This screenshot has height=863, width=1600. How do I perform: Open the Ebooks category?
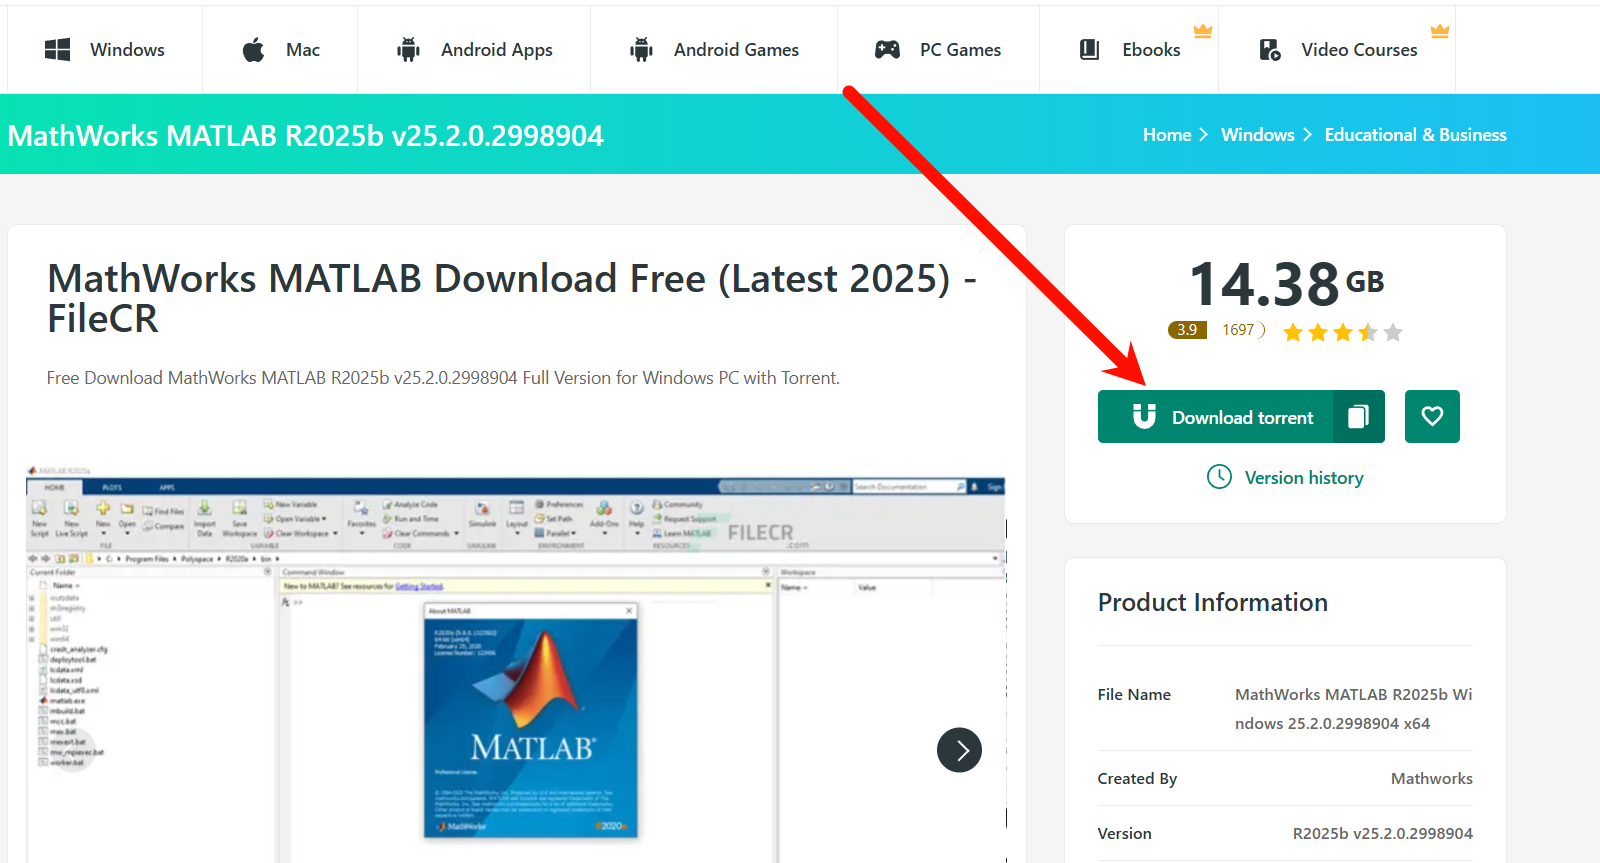(1129, 50)
